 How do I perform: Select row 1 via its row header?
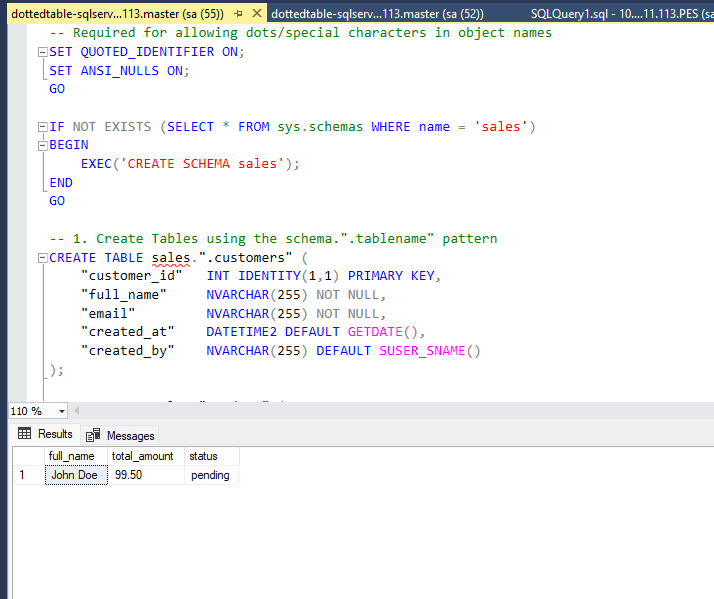[23, 475]
